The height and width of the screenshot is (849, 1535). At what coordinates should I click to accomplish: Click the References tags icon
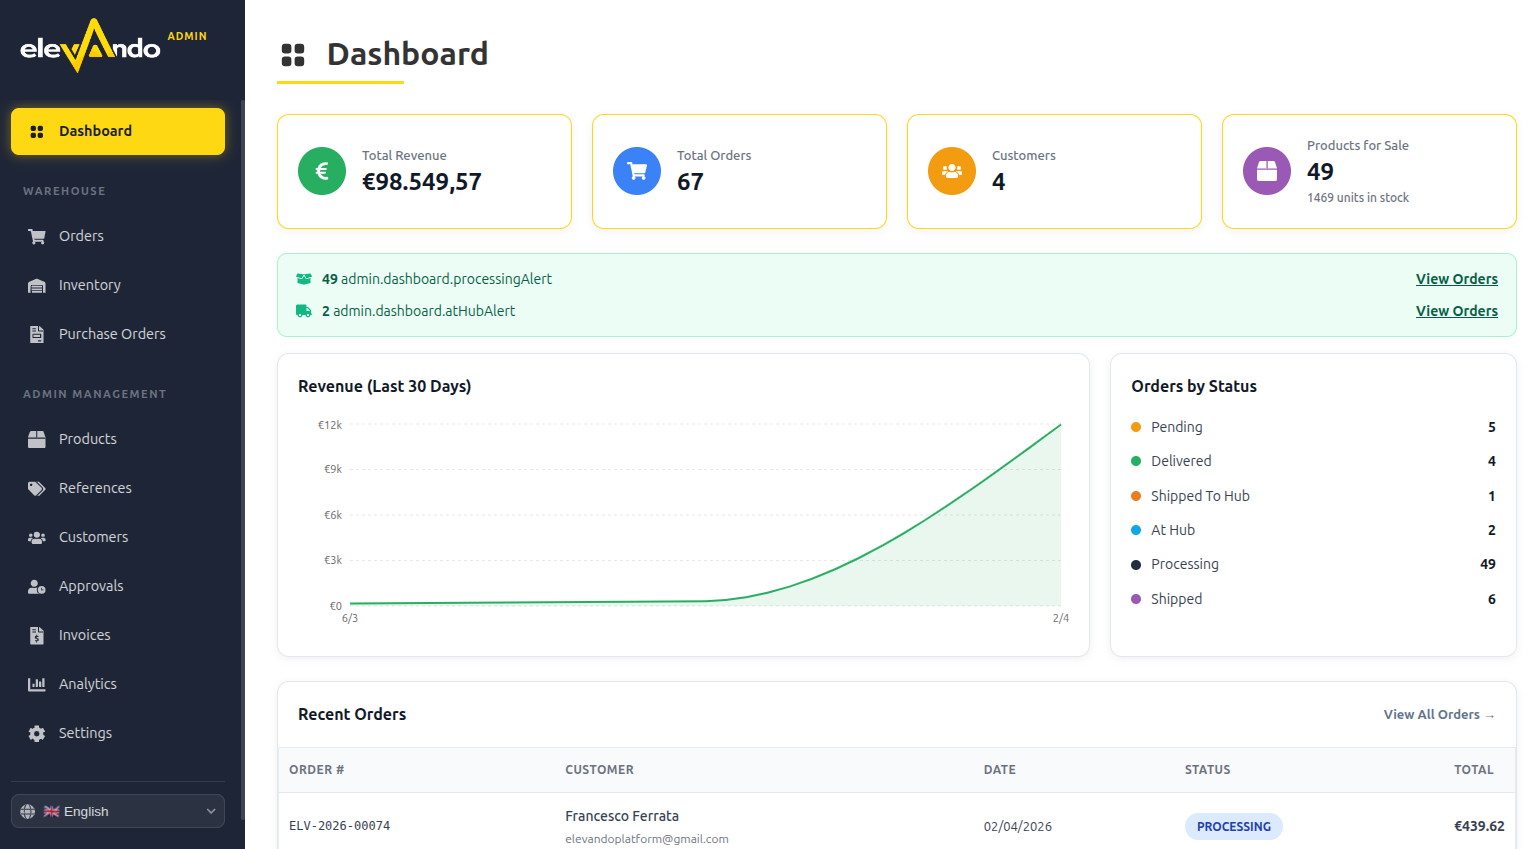[x=37, y=488]
